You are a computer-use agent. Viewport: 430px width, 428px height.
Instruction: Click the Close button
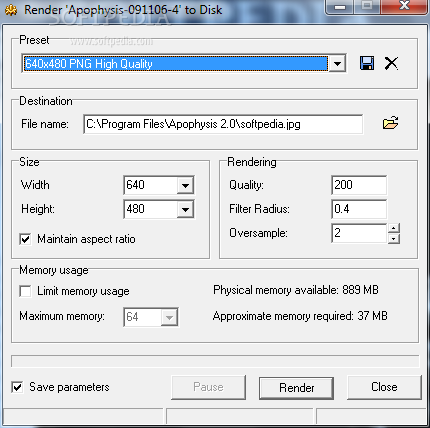coord(384,387)
